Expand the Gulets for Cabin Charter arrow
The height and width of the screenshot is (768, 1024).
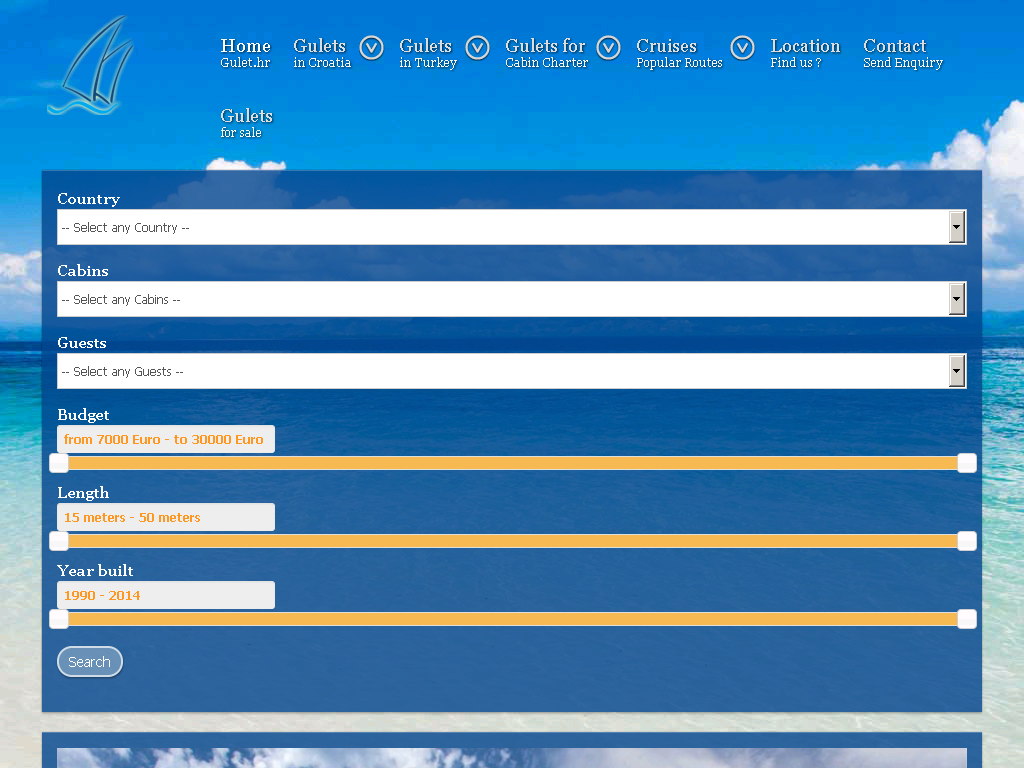click(609, 48)
